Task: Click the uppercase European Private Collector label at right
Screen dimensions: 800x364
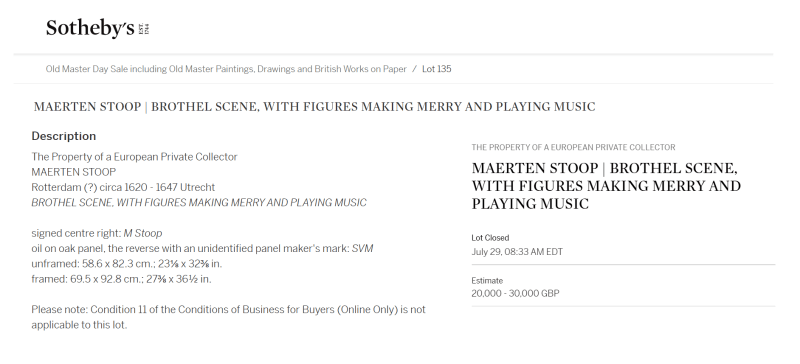Action: coord(573,148)
